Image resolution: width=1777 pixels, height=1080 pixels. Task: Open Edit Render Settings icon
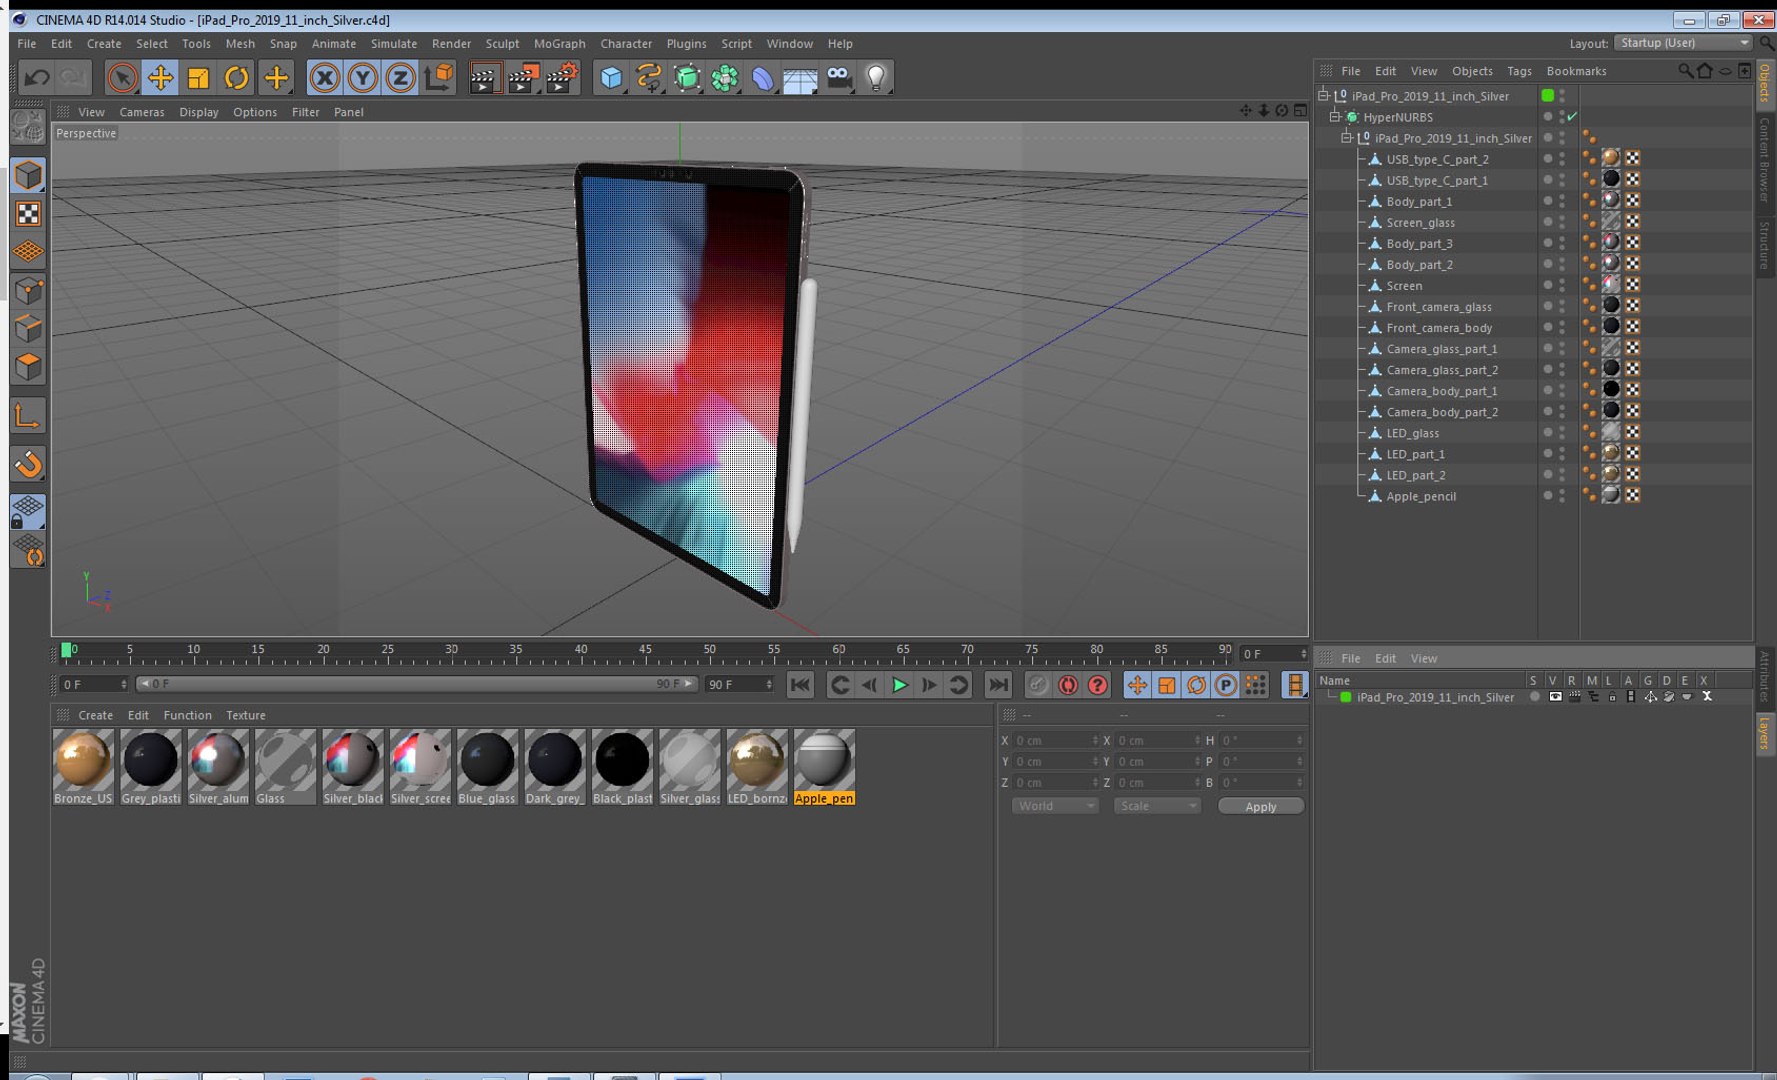(562, 77)
